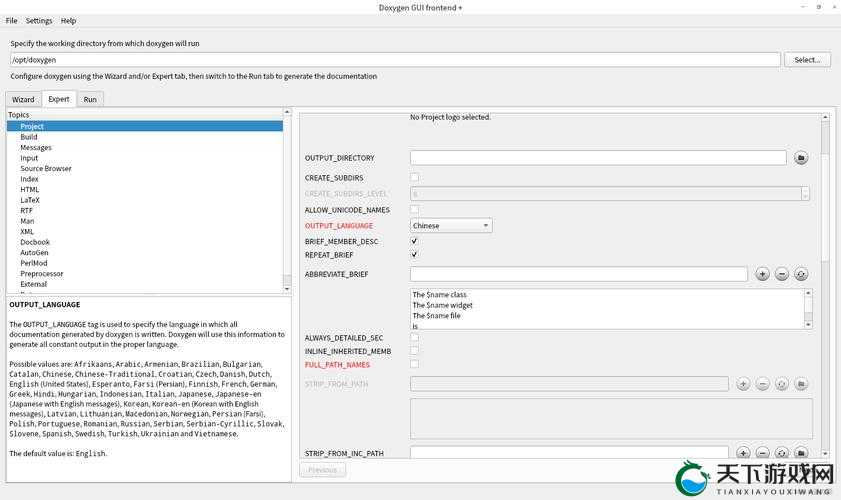This screenshot has height=500, width=841.
Task: Select 'The $name file' list entry
Action: click(437, 315)
